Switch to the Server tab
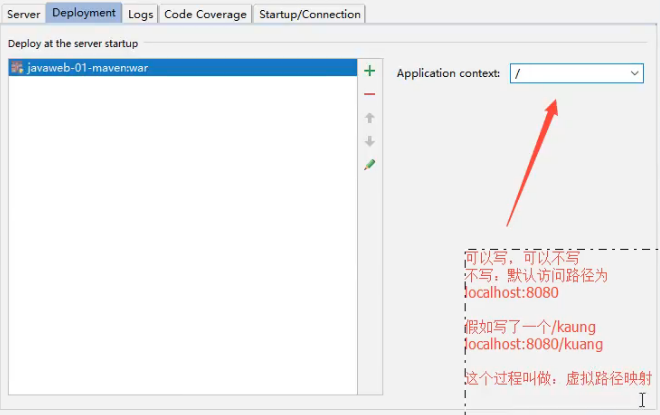The width and height of the screenshot is (660, 415). [x=24, y=14]
